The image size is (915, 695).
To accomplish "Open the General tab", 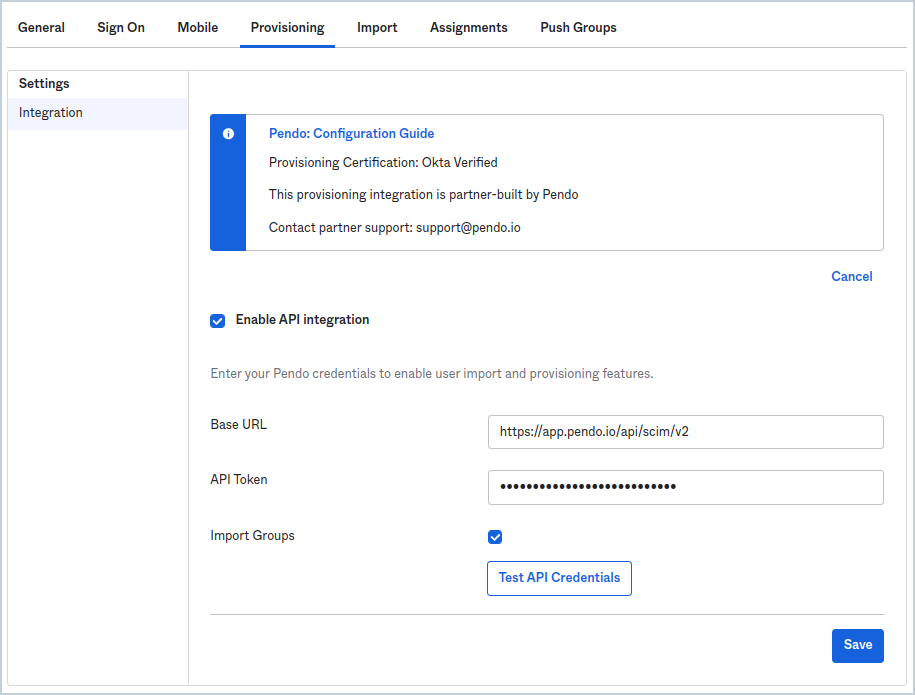I will click(x=41, y=27).
